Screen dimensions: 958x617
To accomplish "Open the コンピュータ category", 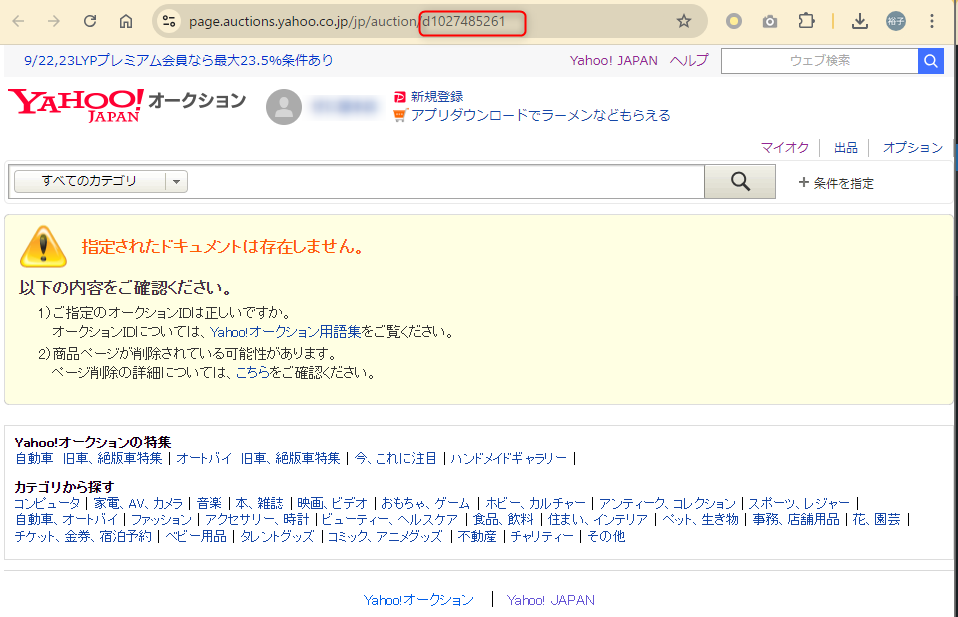I will [47, 503].
